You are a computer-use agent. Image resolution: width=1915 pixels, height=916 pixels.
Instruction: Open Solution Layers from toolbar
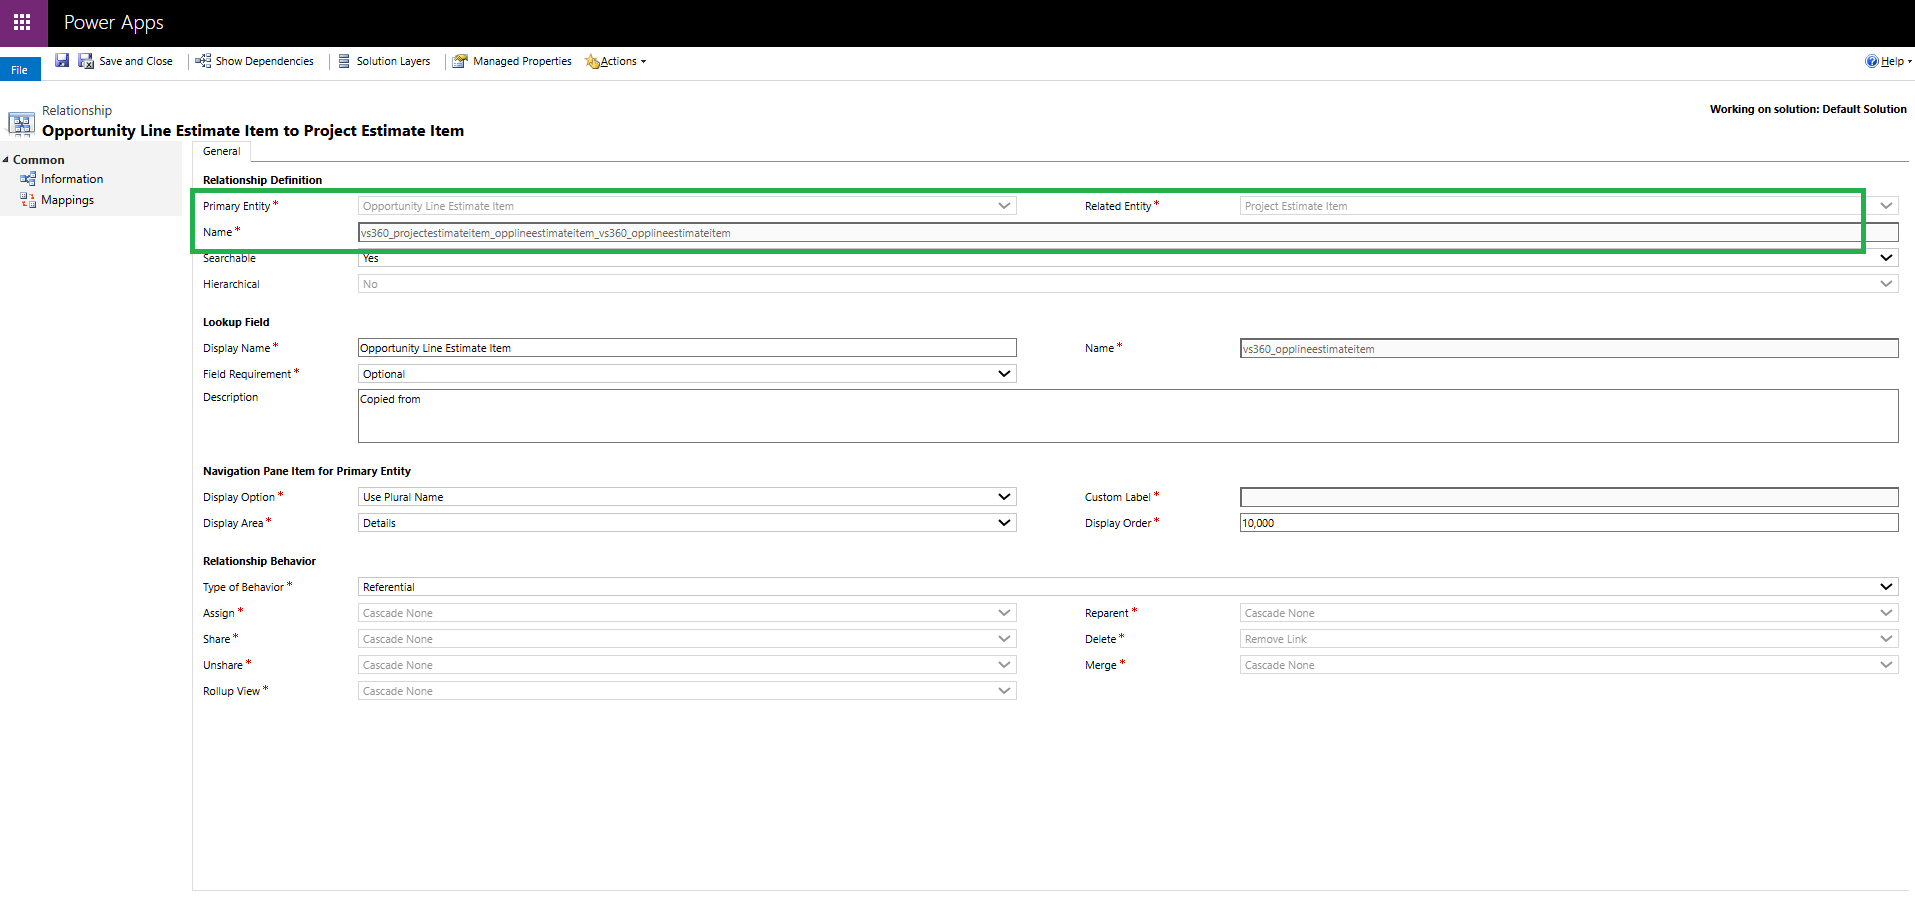(x=384, y=61)
